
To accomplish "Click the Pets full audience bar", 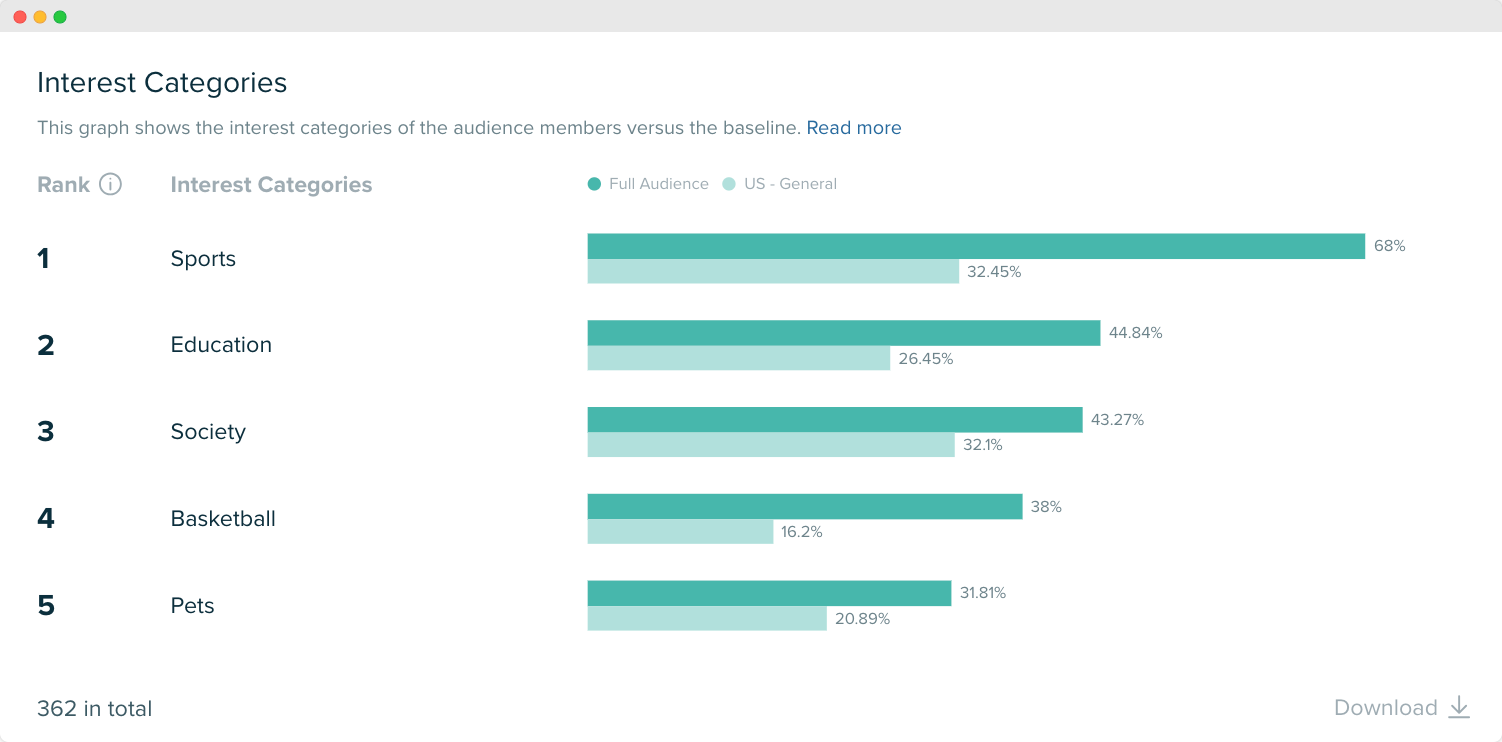I will (769, 592).
